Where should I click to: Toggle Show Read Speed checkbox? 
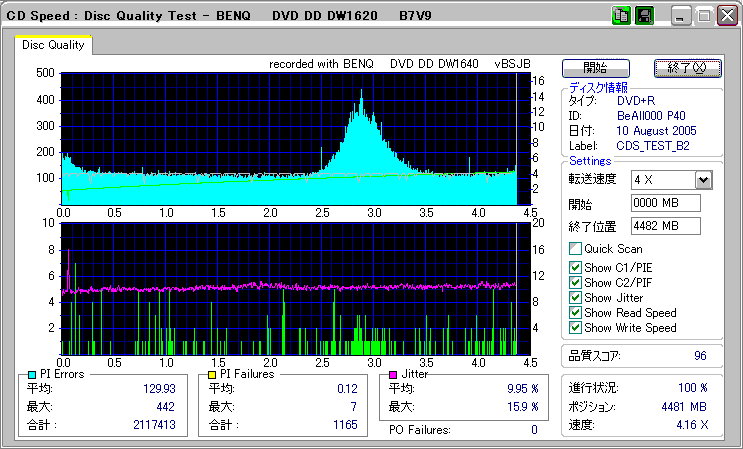[575, 312]
